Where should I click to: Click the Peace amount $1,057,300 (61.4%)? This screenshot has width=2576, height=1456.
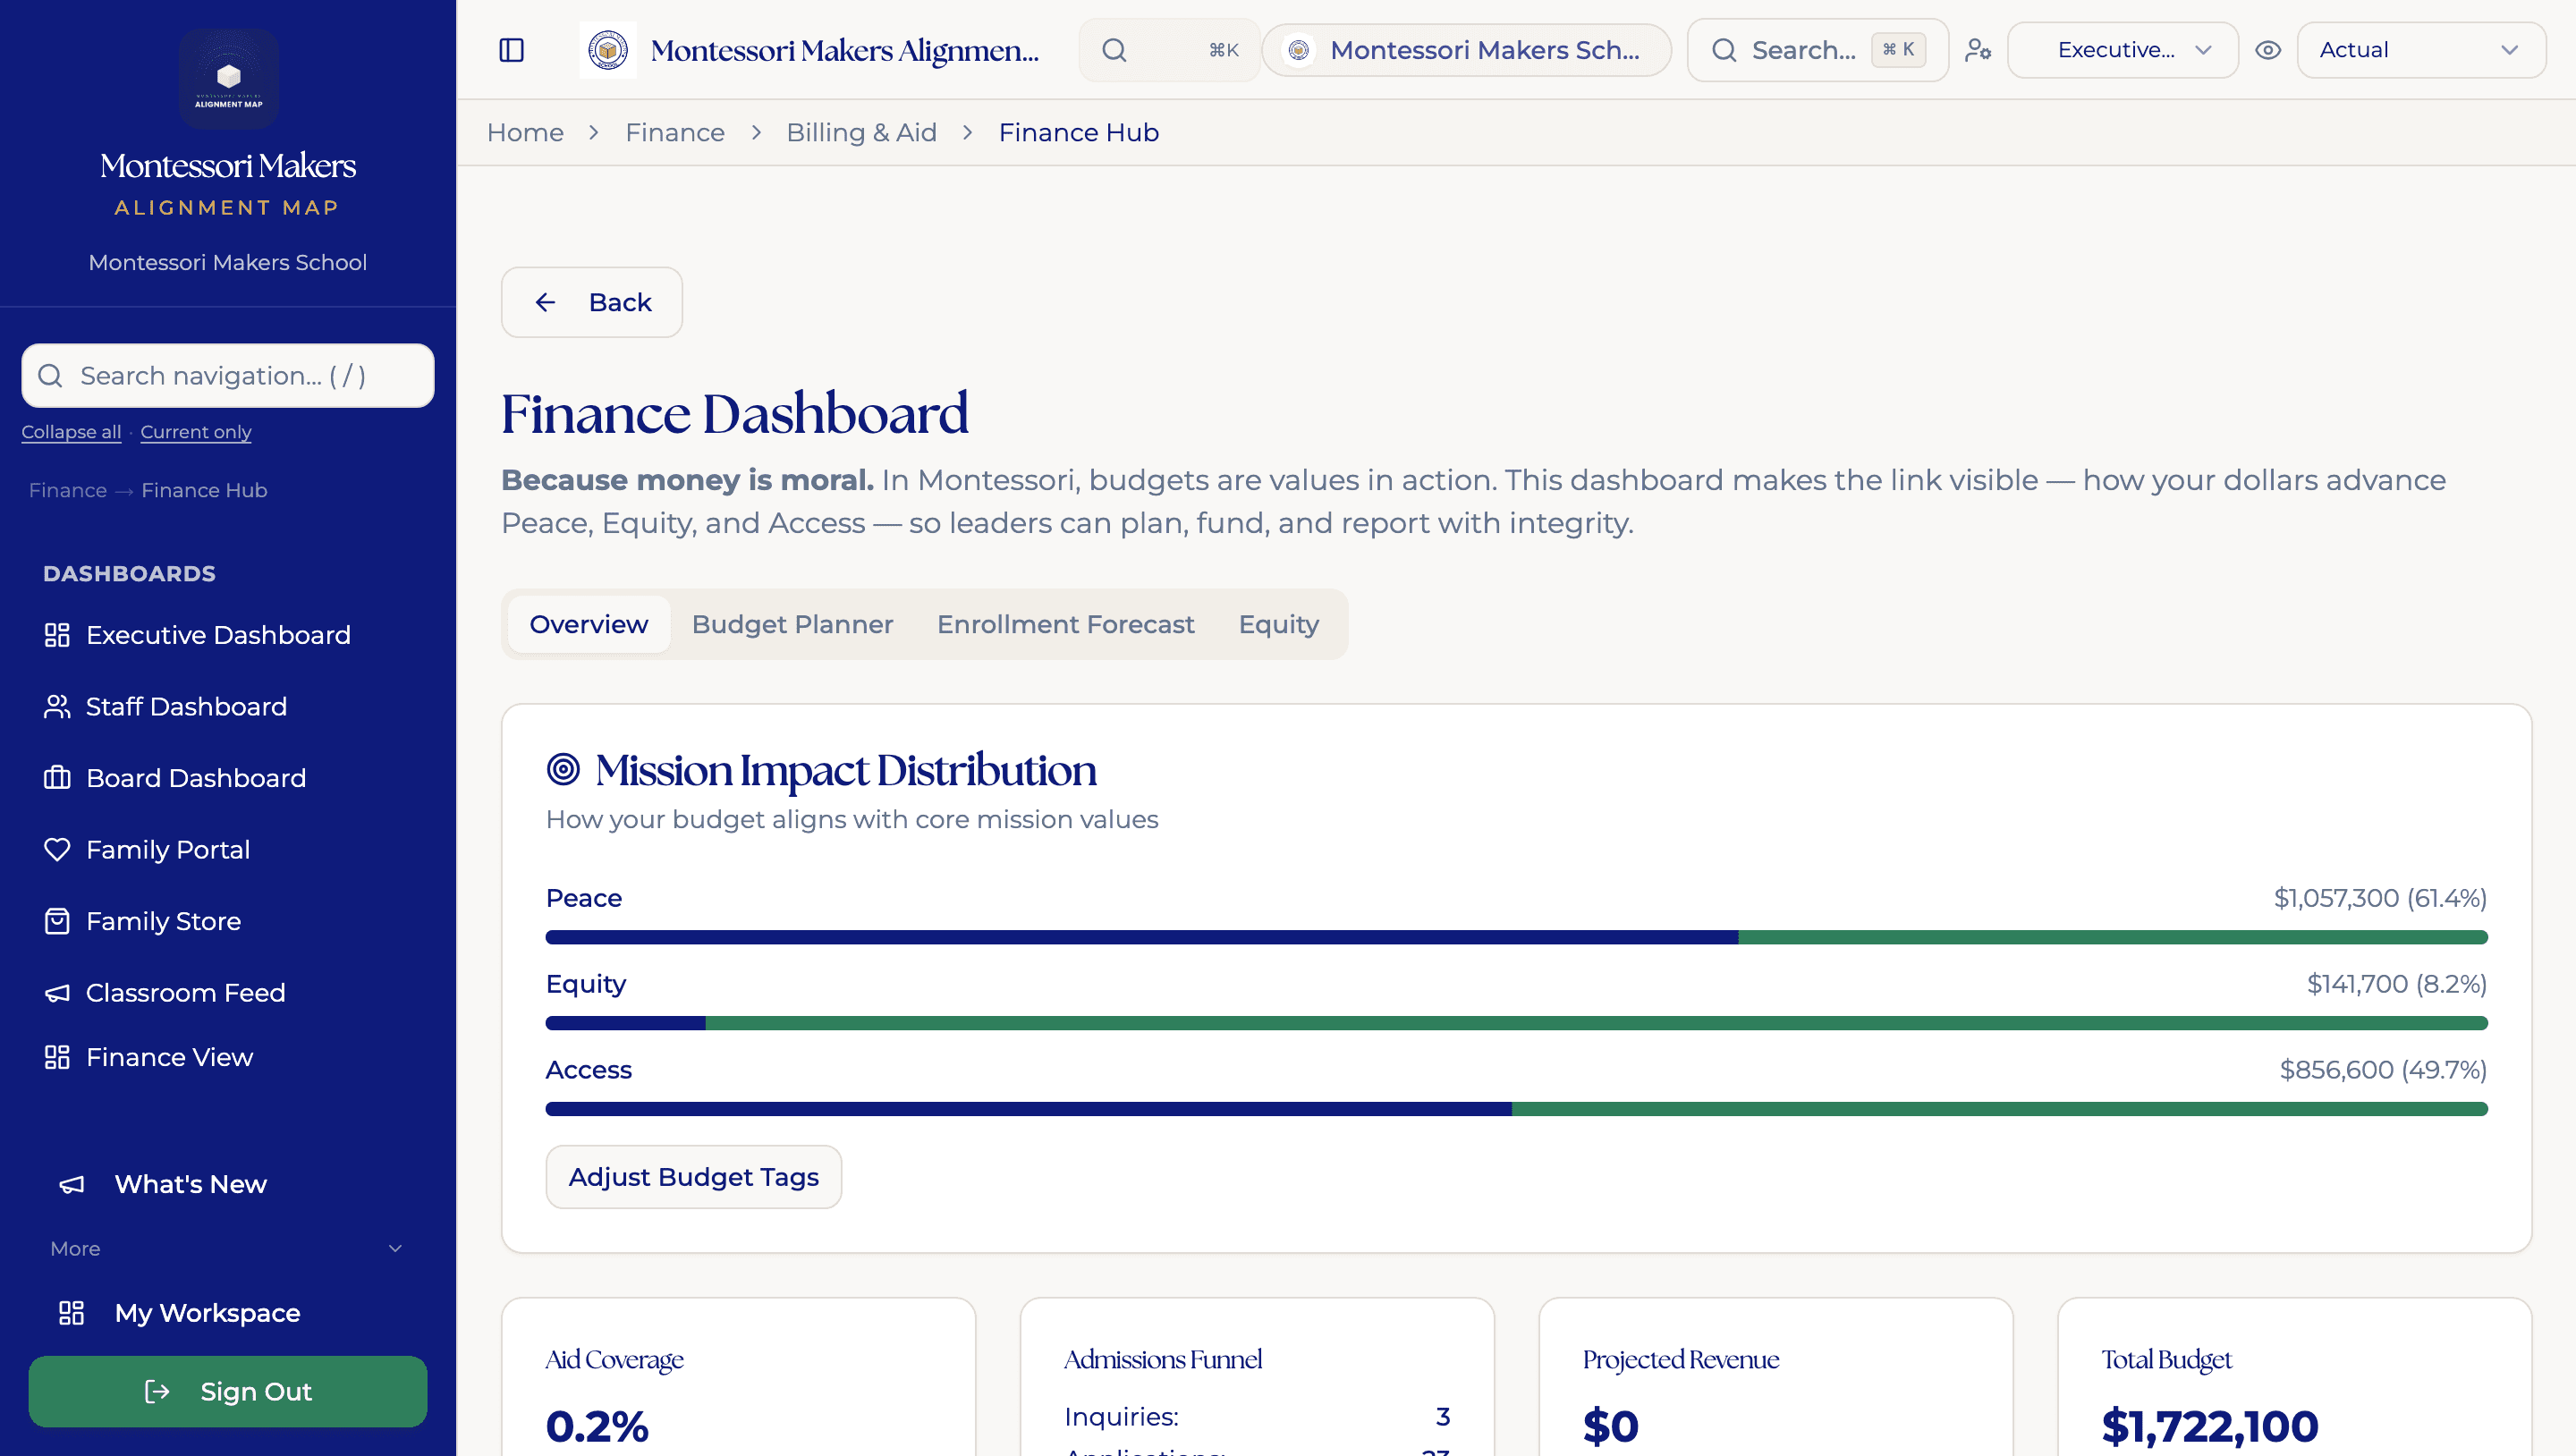(x=2380, y=898)
